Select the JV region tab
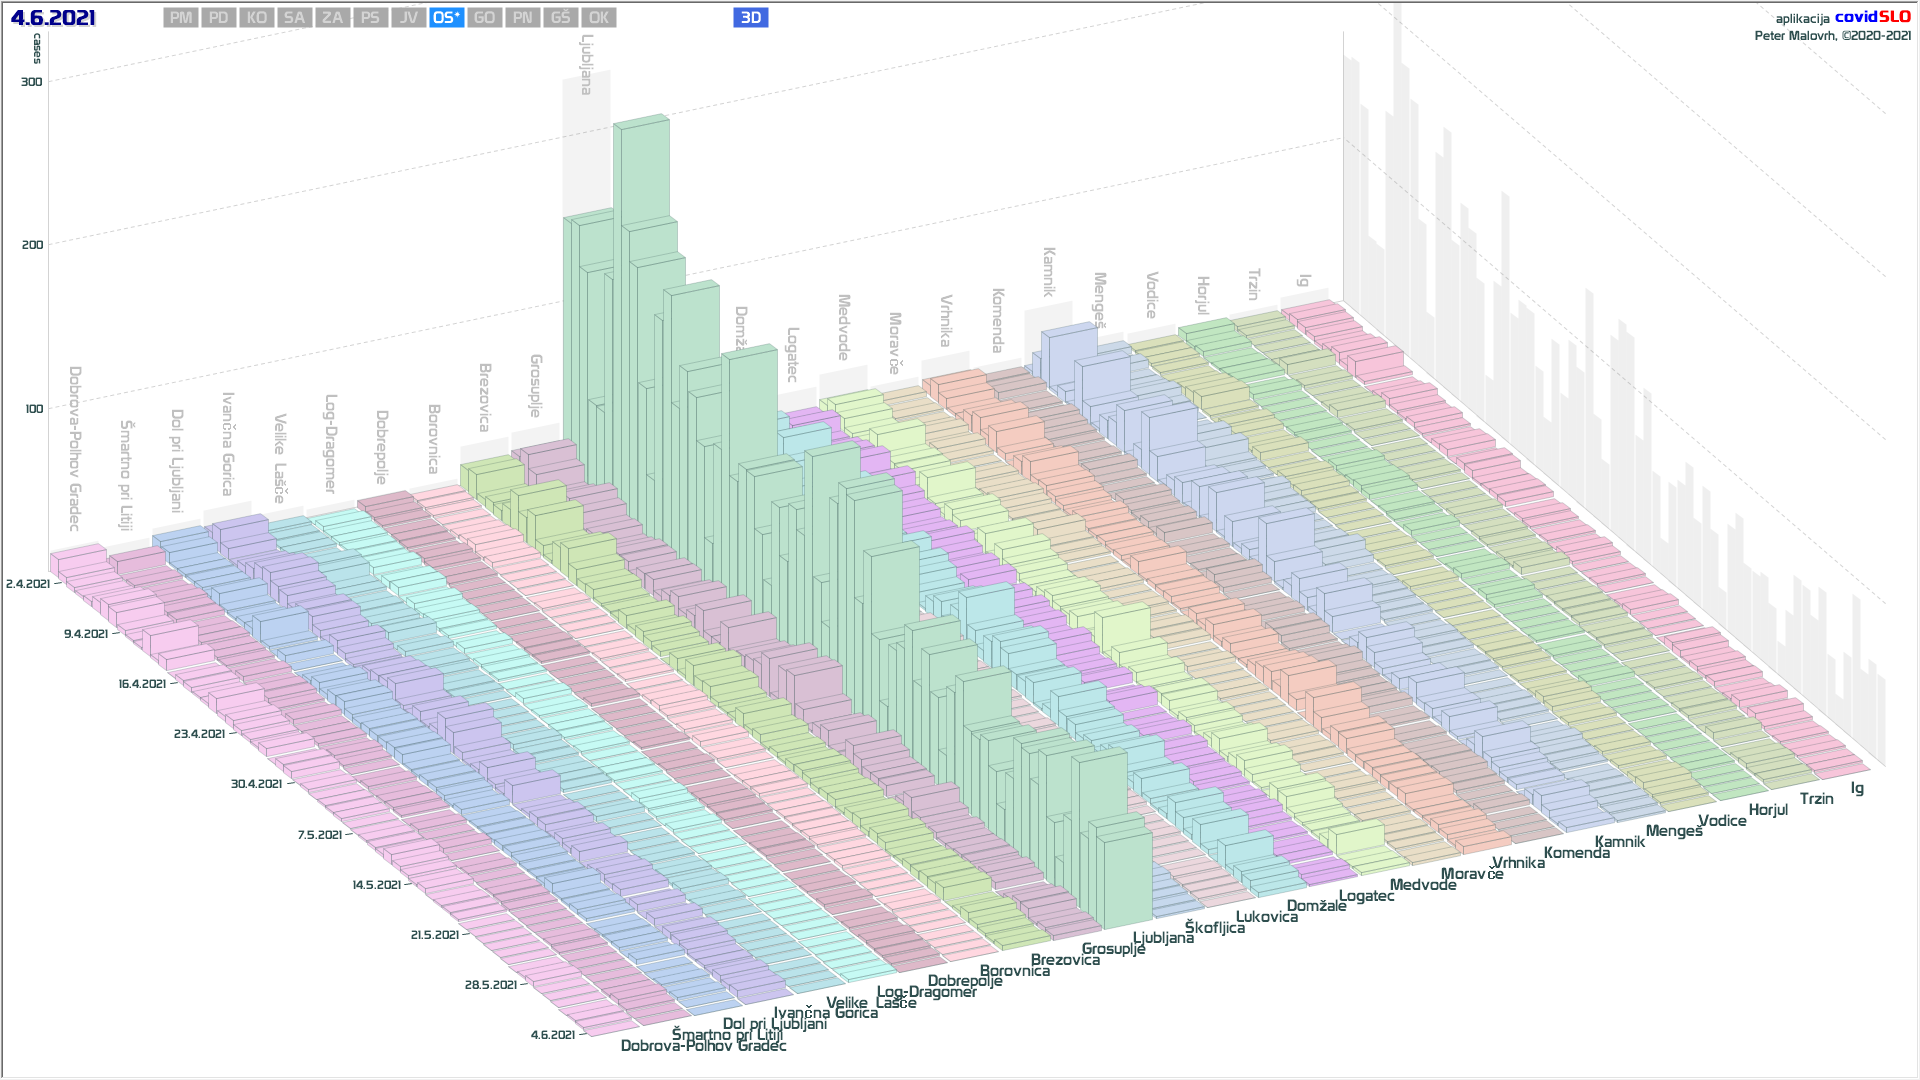 pos(408,17)
